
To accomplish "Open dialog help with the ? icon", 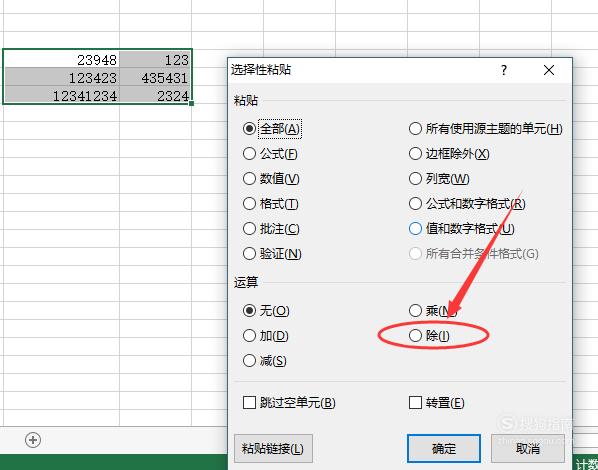I will tap(504, 70).
